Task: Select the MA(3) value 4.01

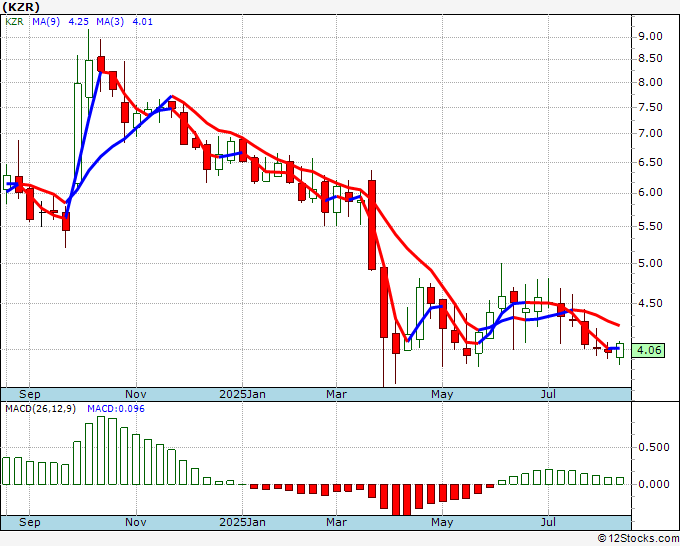Action: click(x=142, y=22)
